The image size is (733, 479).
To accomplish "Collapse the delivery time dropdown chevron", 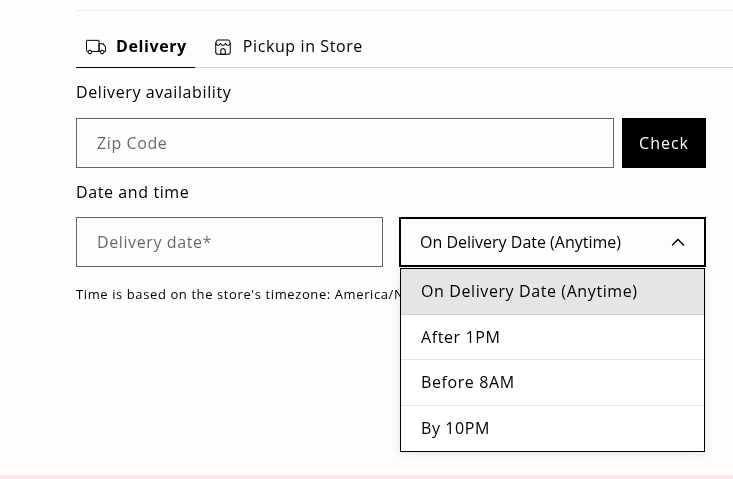I will (678, 242).
